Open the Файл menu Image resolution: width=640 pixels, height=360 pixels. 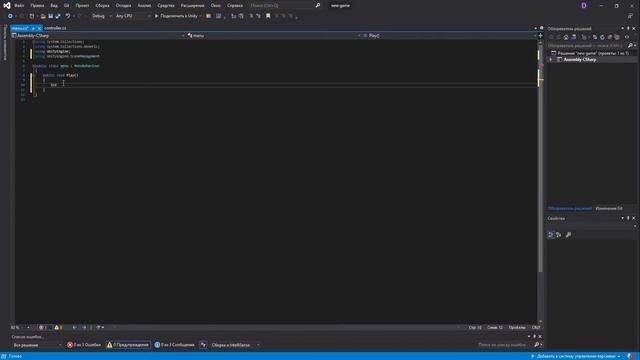(19, 6)
